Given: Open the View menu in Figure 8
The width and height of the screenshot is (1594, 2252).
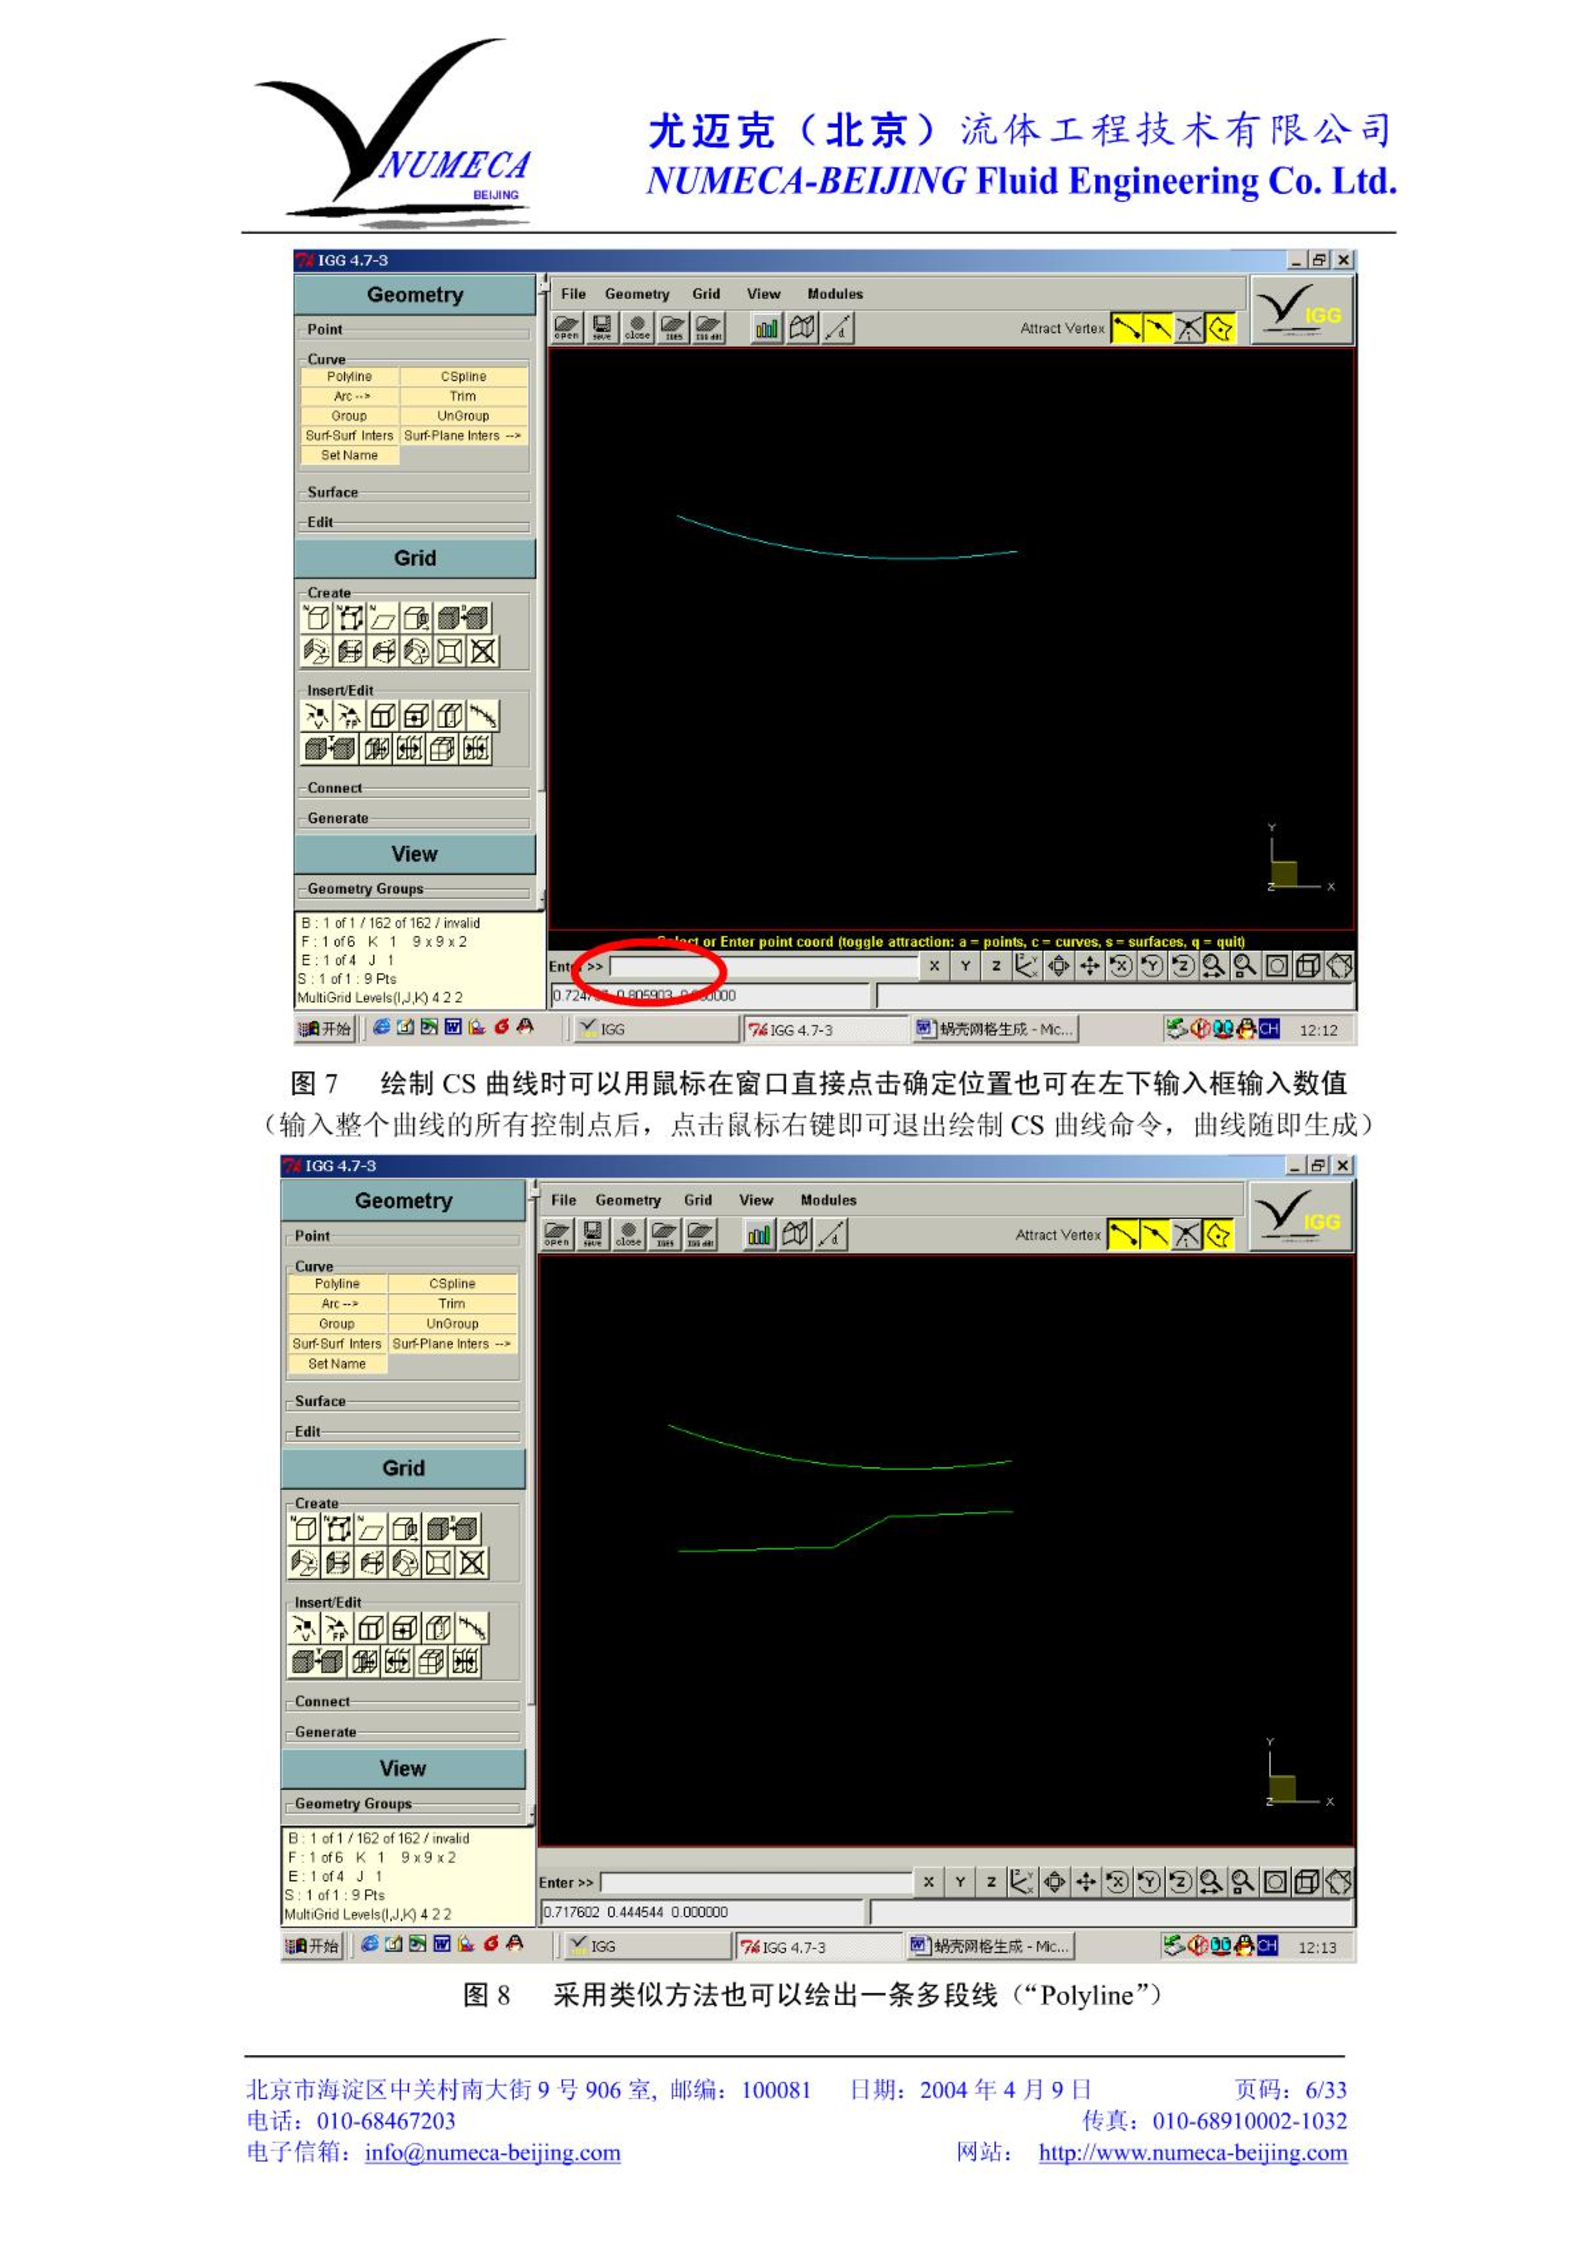Looking at the screenshot, I should click(x=756, y=1200).
